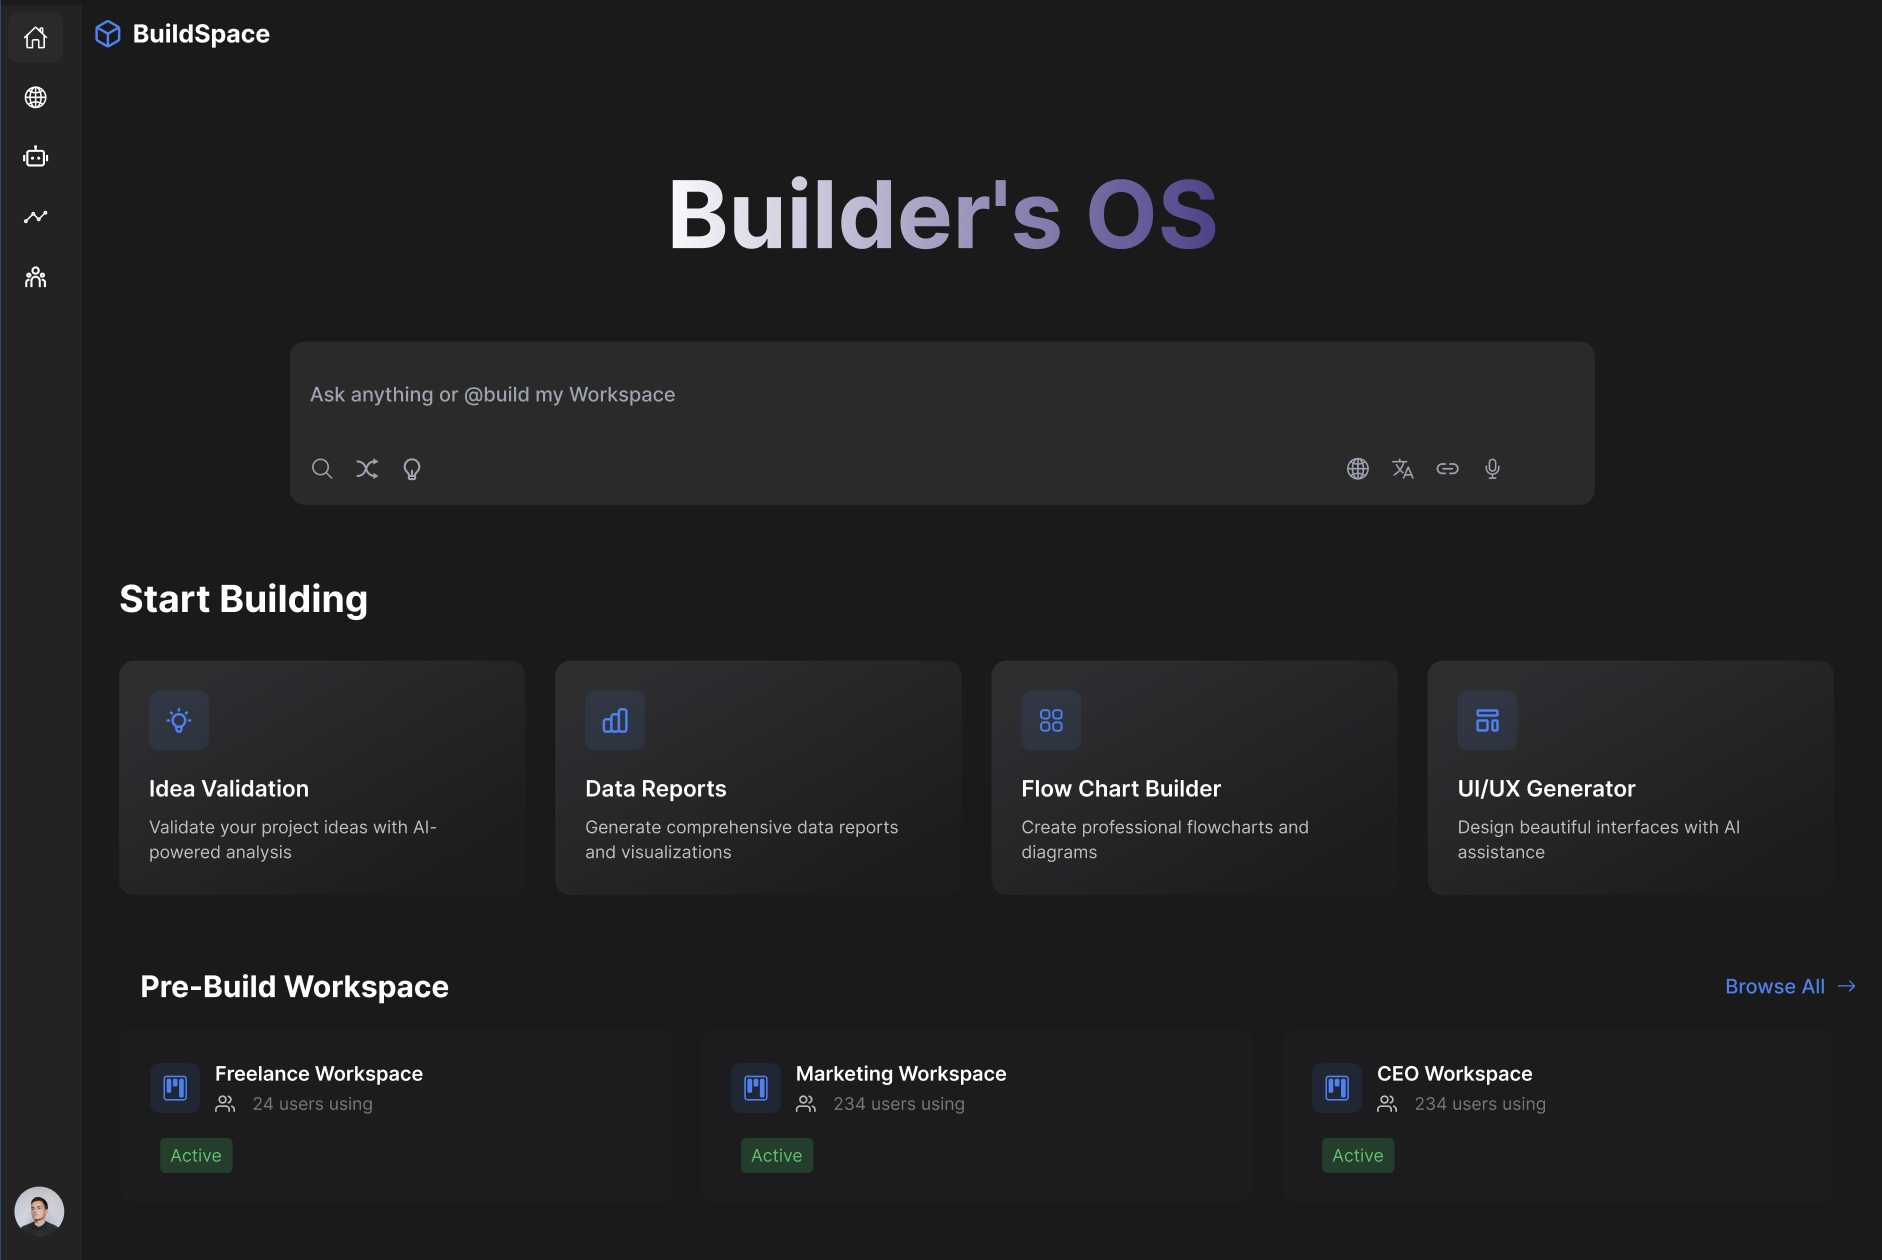1882x1260 pixels.
Task: Click the microphone voice input icon
Action: pos(1492,468)
